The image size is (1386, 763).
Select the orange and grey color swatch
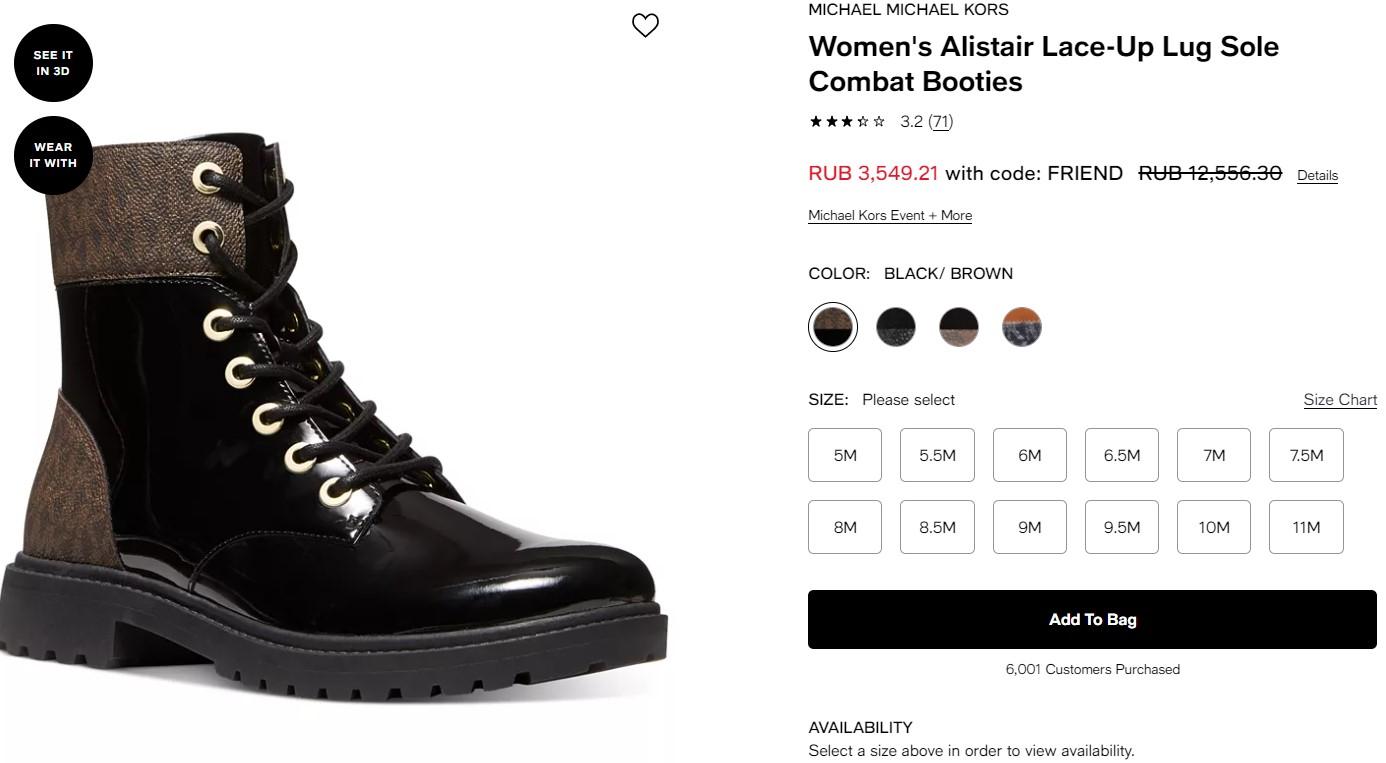pyautogui.click(x=1022, y=327)
